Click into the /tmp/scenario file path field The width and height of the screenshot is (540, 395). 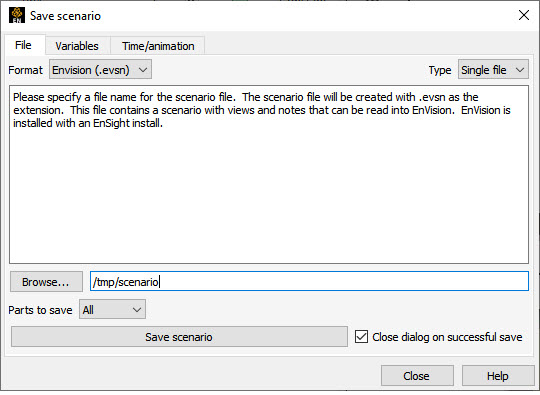tap(309, 281)
